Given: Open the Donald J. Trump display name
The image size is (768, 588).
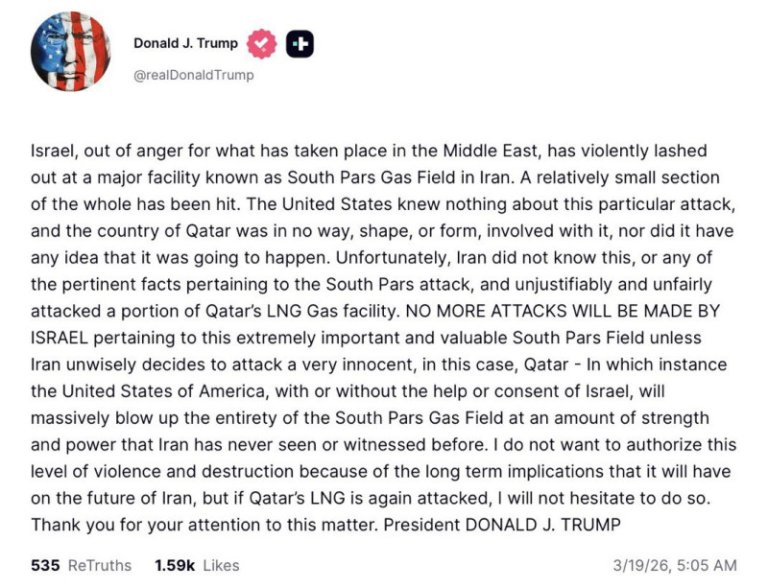Looking at the screenshot, I should [188, 43].
